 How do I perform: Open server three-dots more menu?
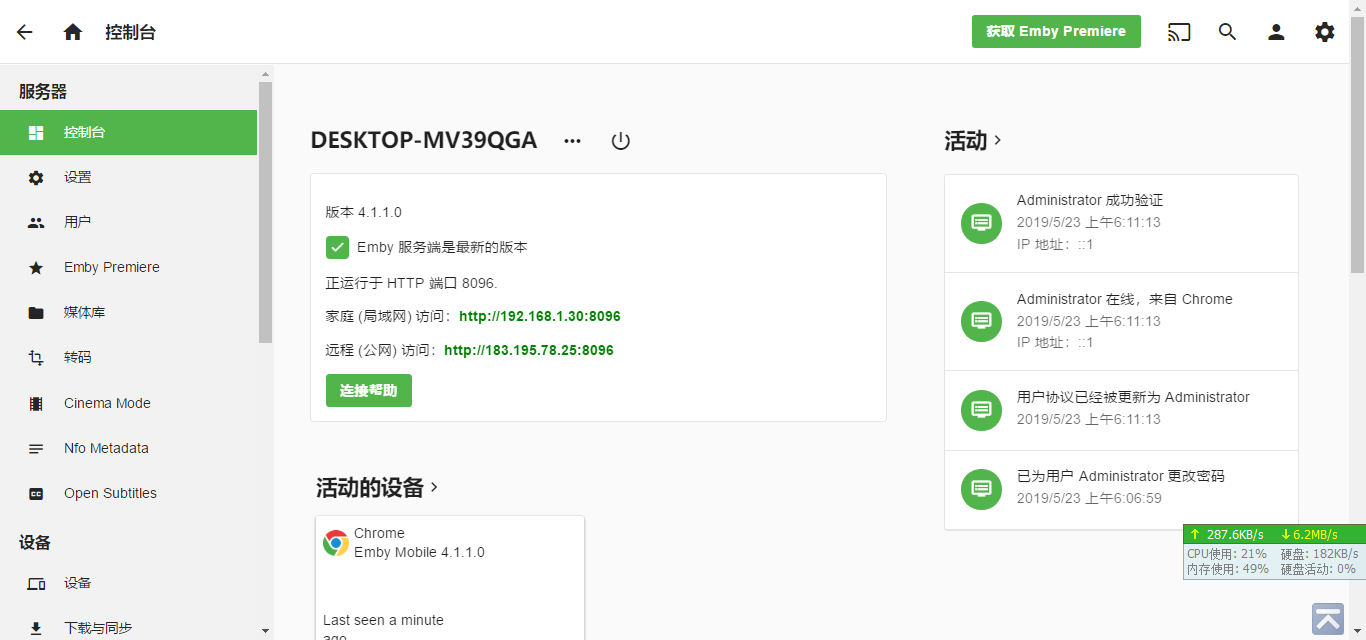click(x=572, y=141)
